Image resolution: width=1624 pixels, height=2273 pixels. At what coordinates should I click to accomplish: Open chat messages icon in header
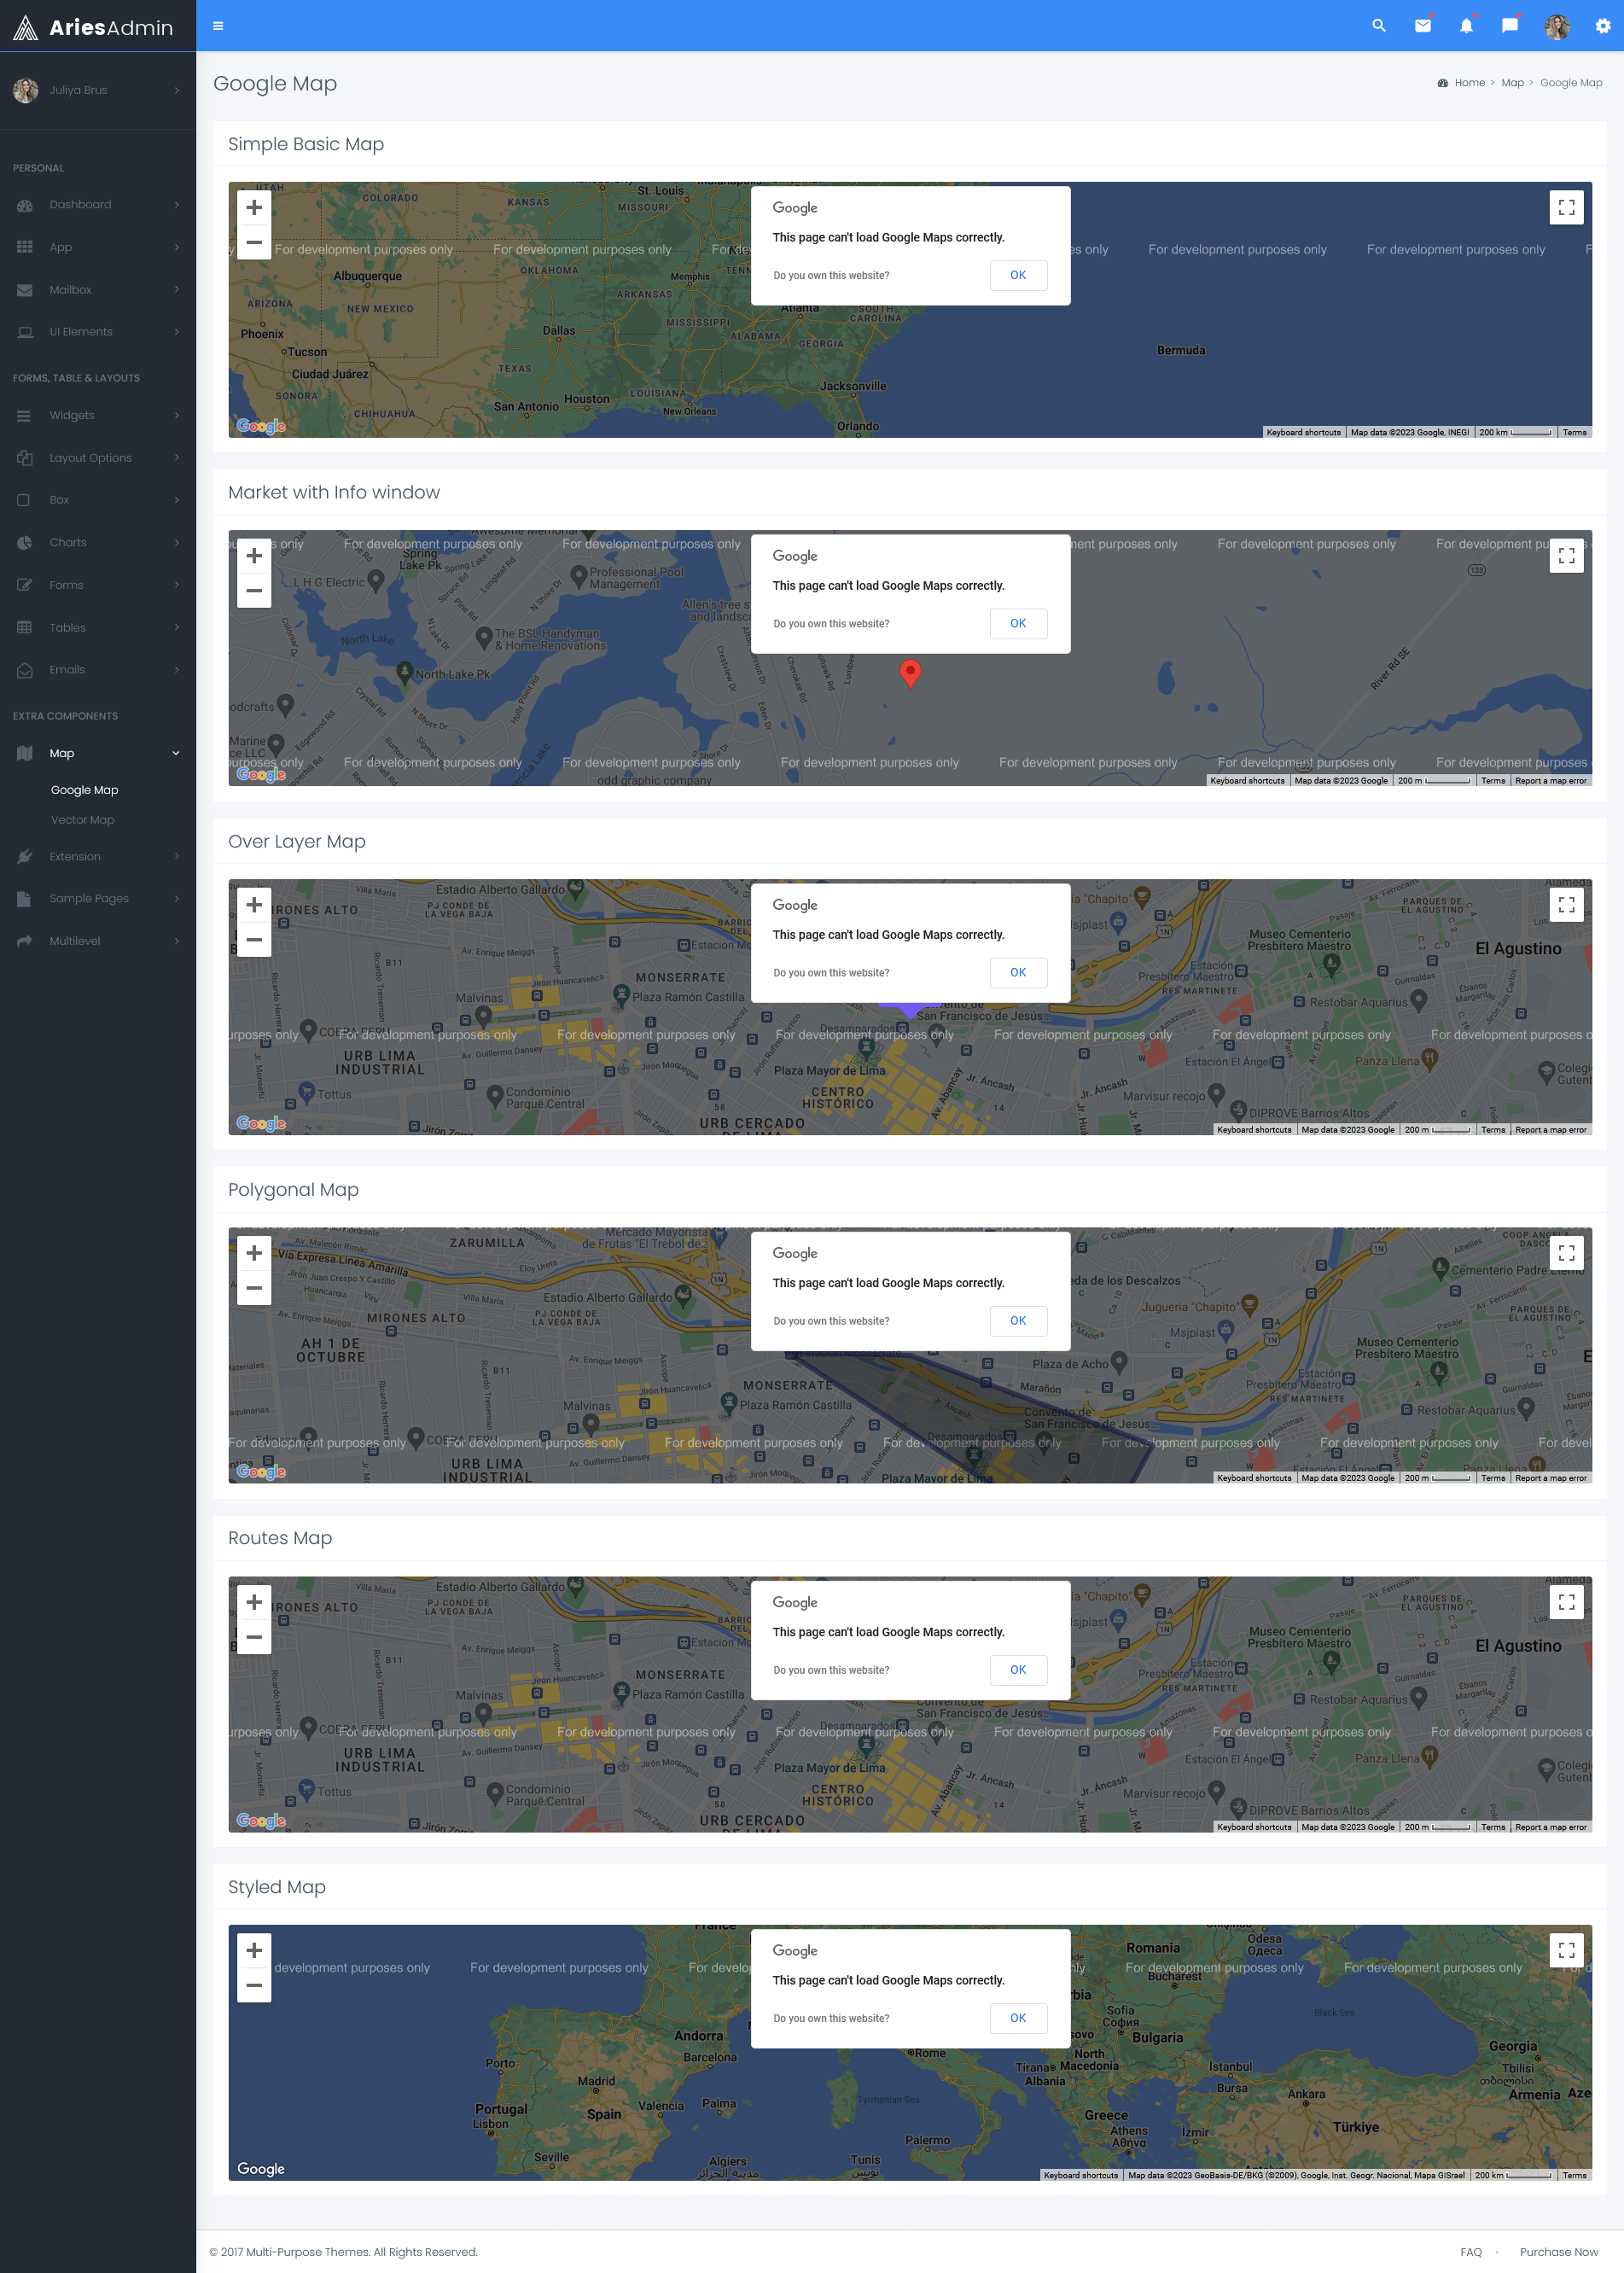point(1510,26)
